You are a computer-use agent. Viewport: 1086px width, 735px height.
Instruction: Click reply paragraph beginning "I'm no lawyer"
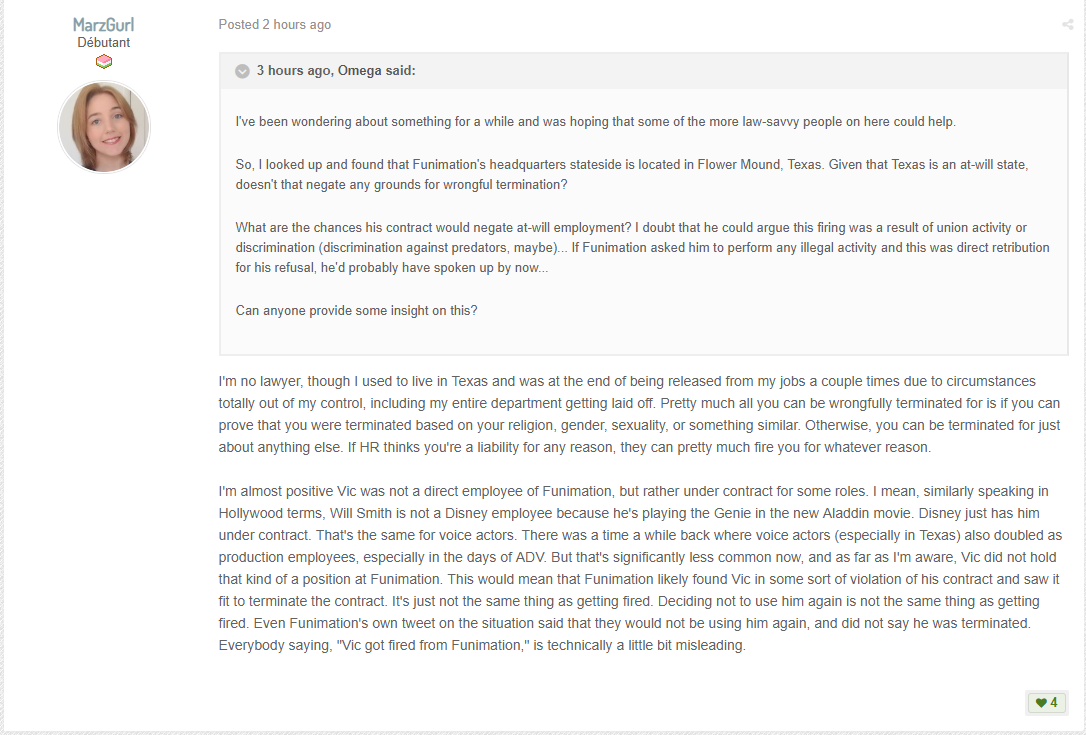(639, 414)
